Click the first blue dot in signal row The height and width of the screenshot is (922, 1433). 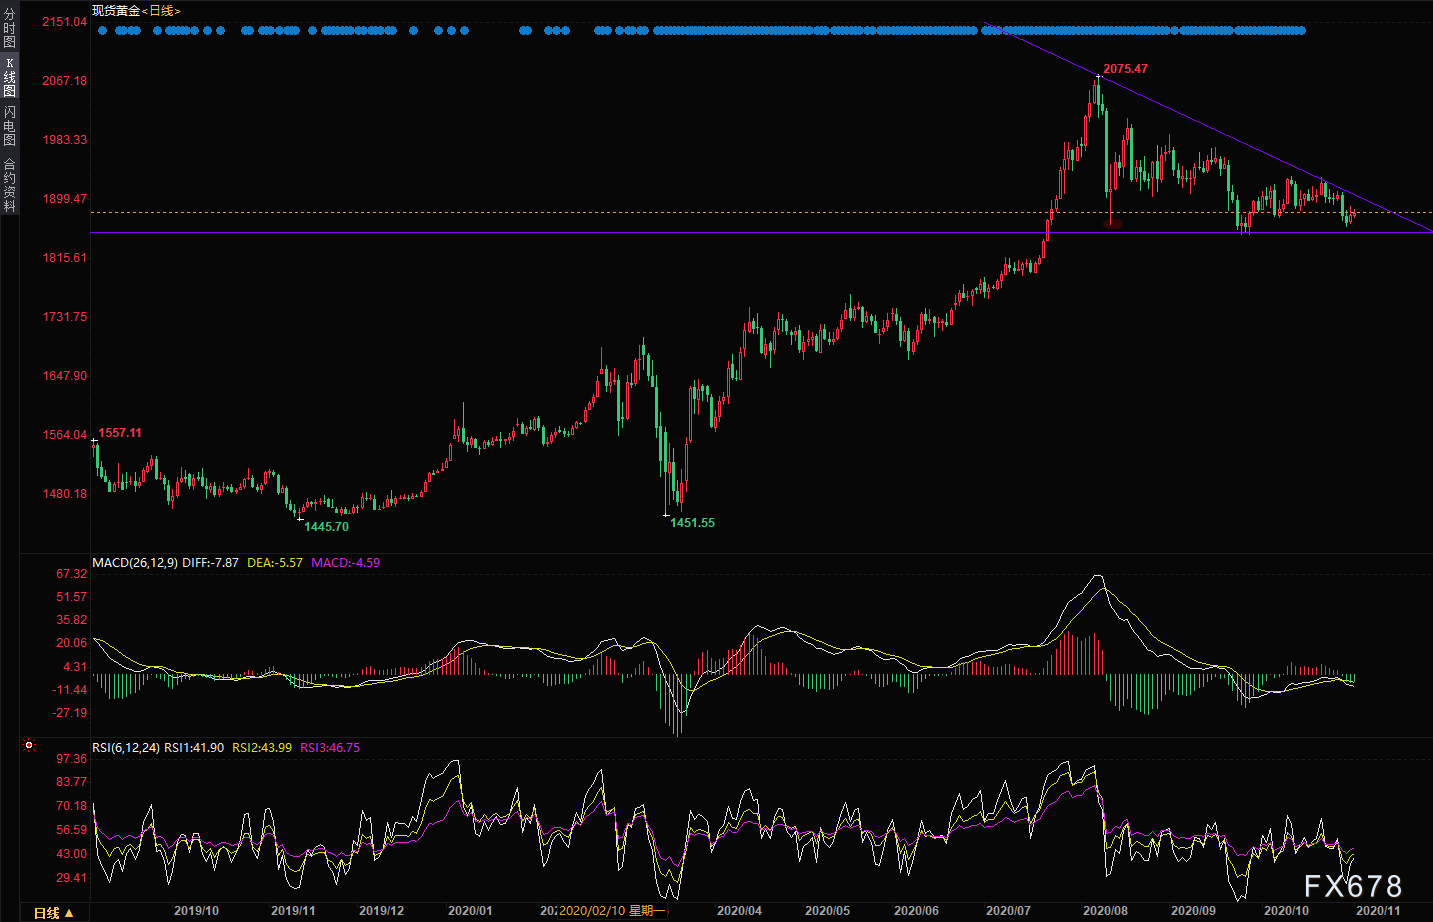(102, 31)
